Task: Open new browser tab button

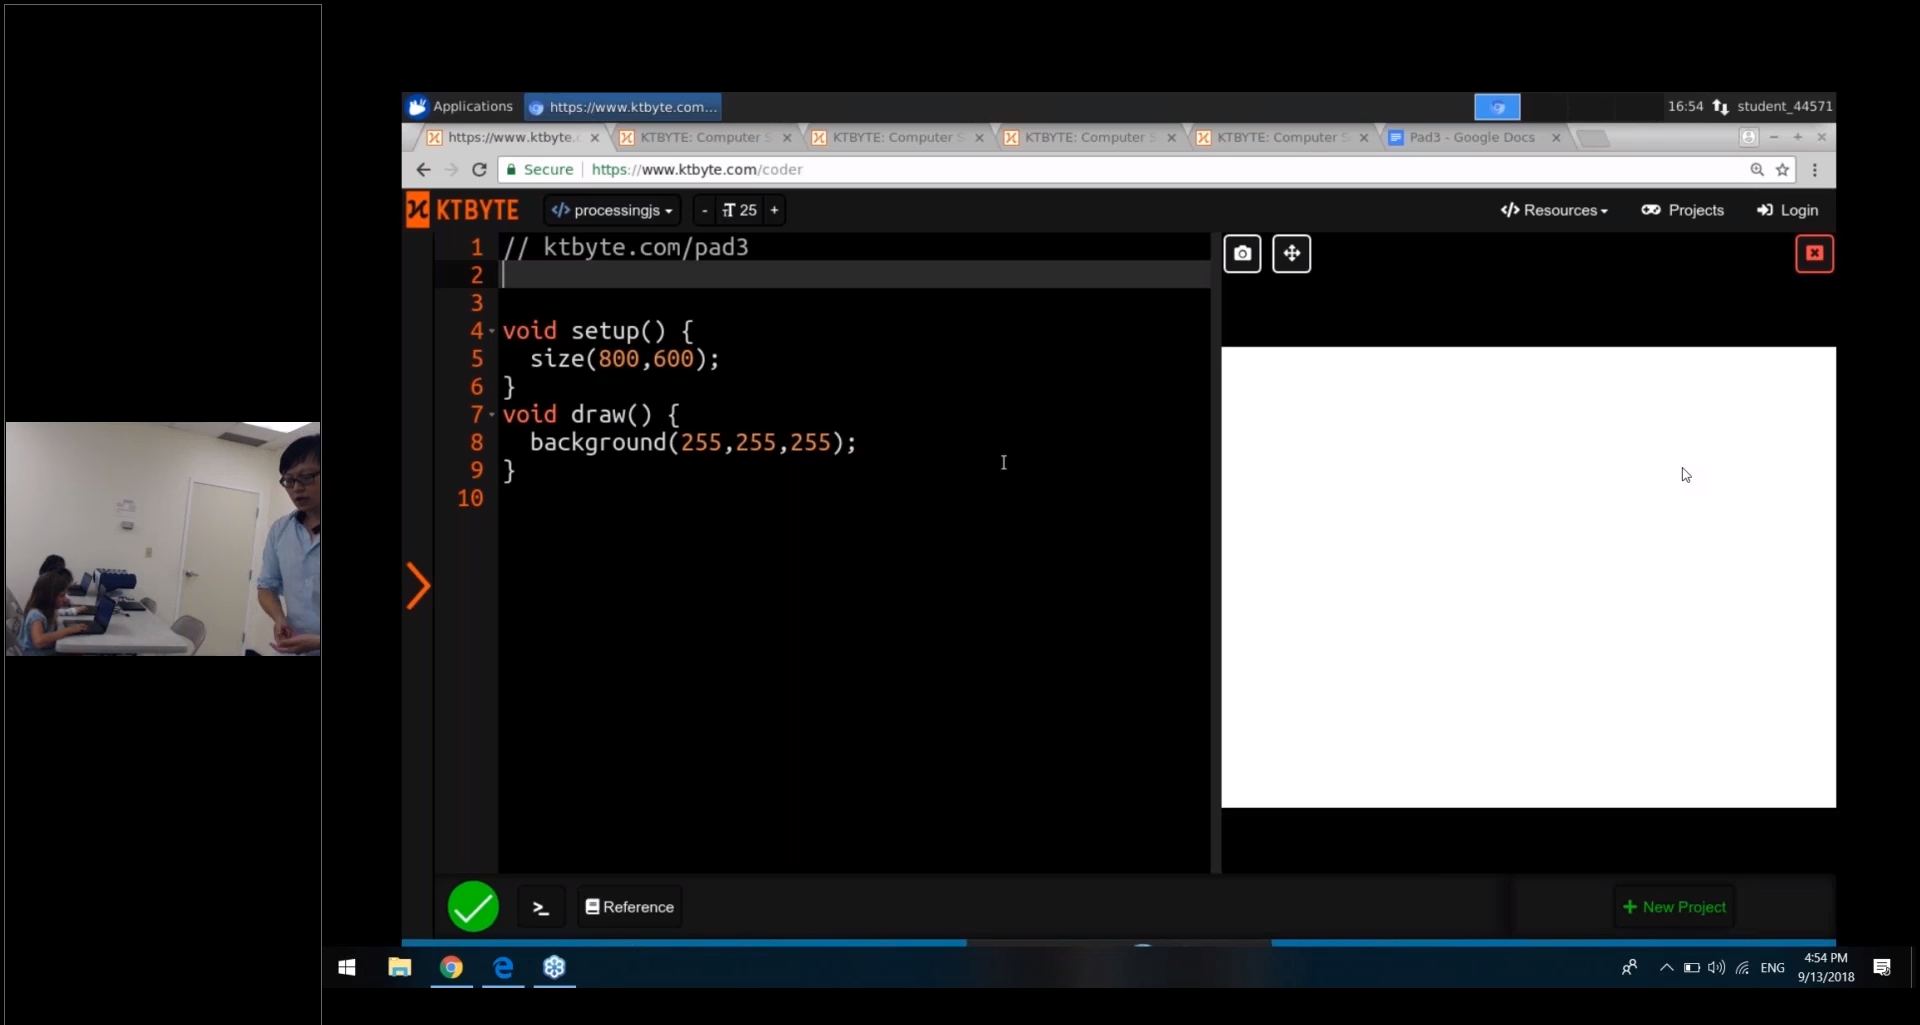Action: [1593, 137]
